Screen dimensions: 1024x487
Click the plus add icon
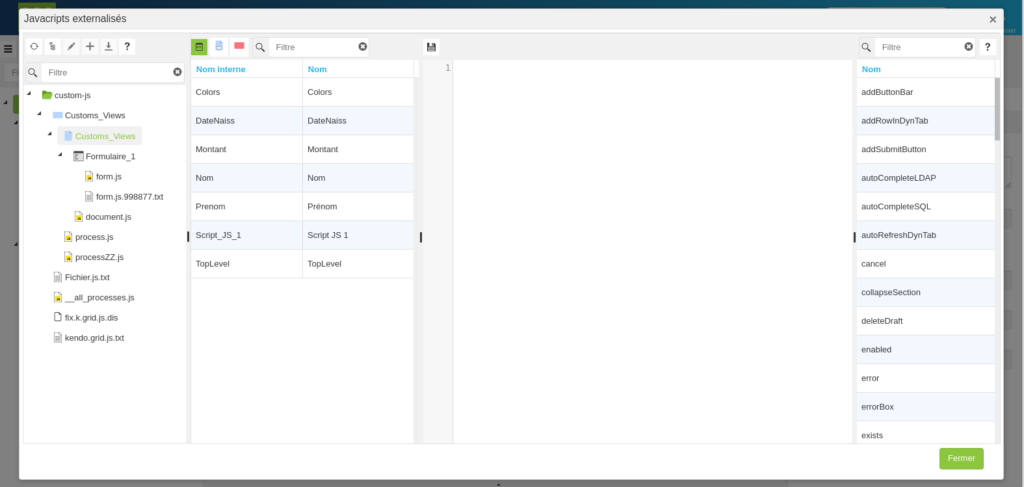click(90, 47)
